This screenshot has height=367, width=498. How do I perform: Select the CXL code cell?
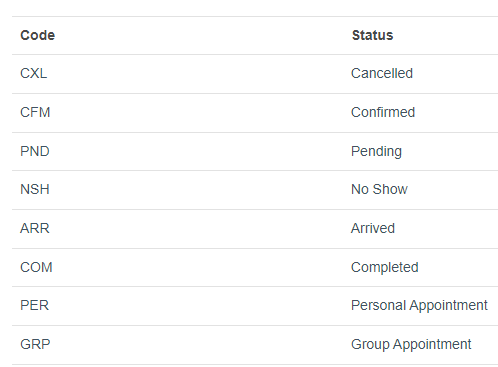[33, 73]
